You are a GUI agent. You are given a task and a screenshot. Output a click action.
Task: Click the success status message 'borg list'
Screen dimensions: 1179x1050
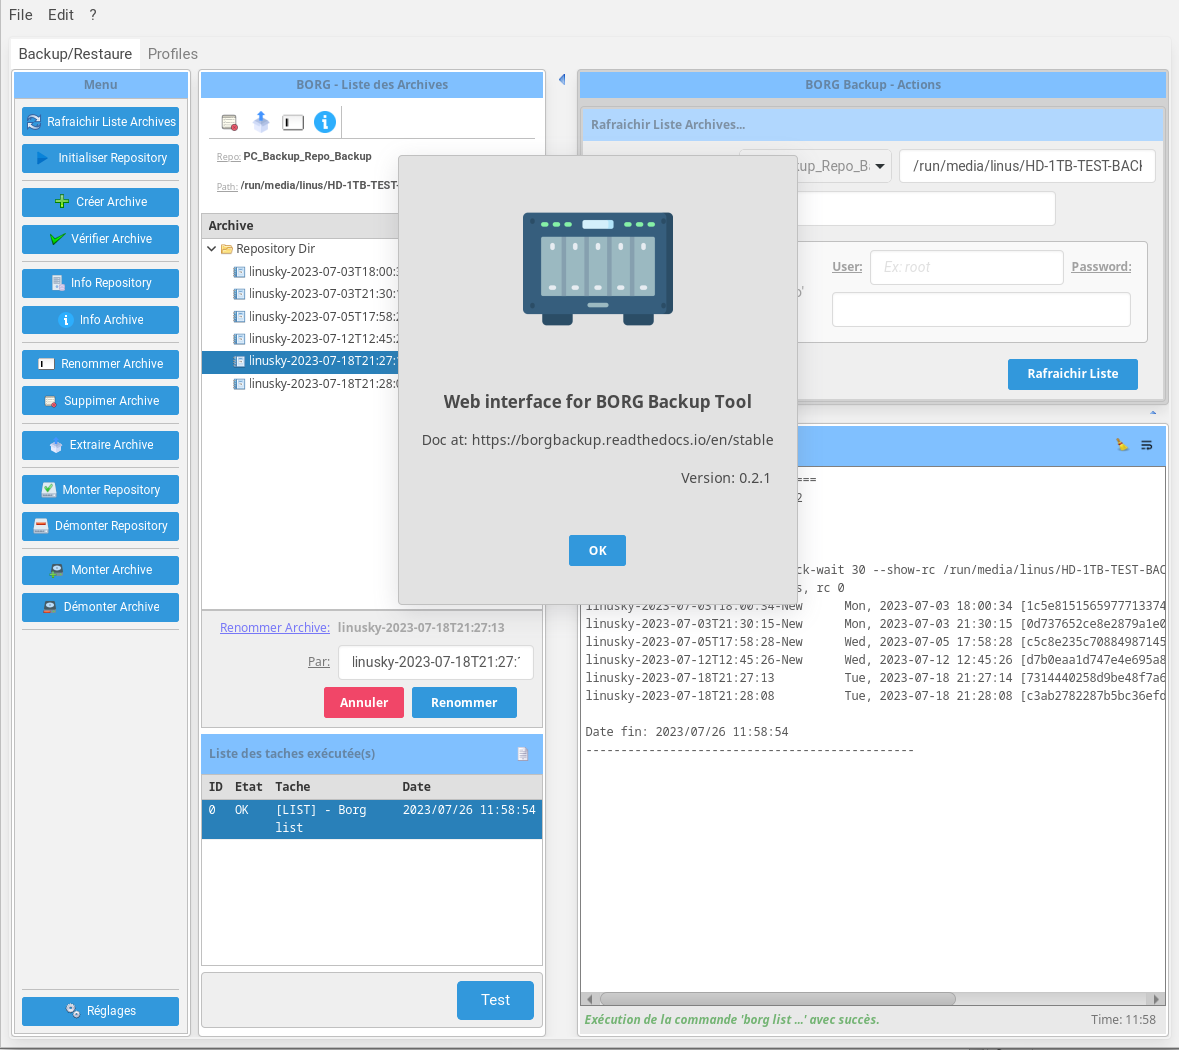pos(732,1020)
